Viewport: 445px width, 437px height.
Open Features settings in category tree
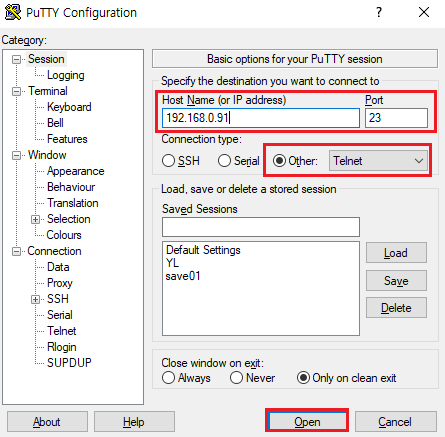coord(67,139)
